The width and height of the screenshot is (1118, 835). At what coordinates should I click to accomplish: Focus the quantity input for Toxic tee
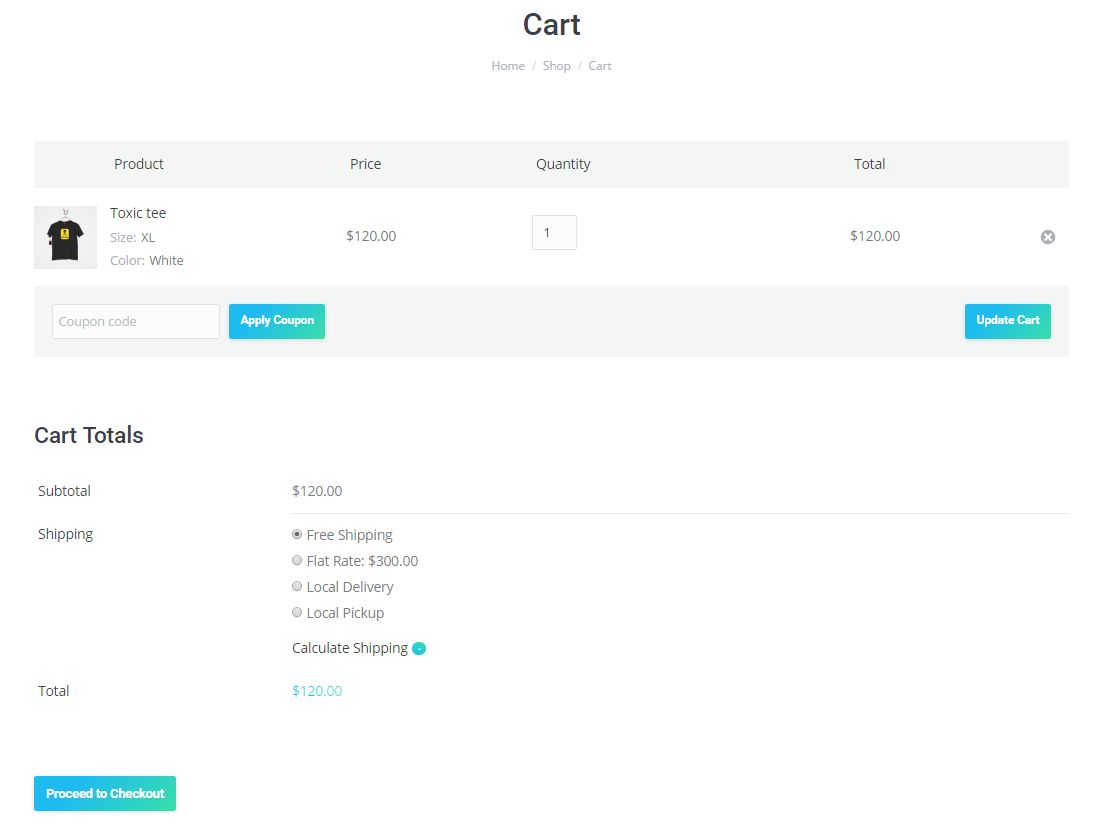554,233
